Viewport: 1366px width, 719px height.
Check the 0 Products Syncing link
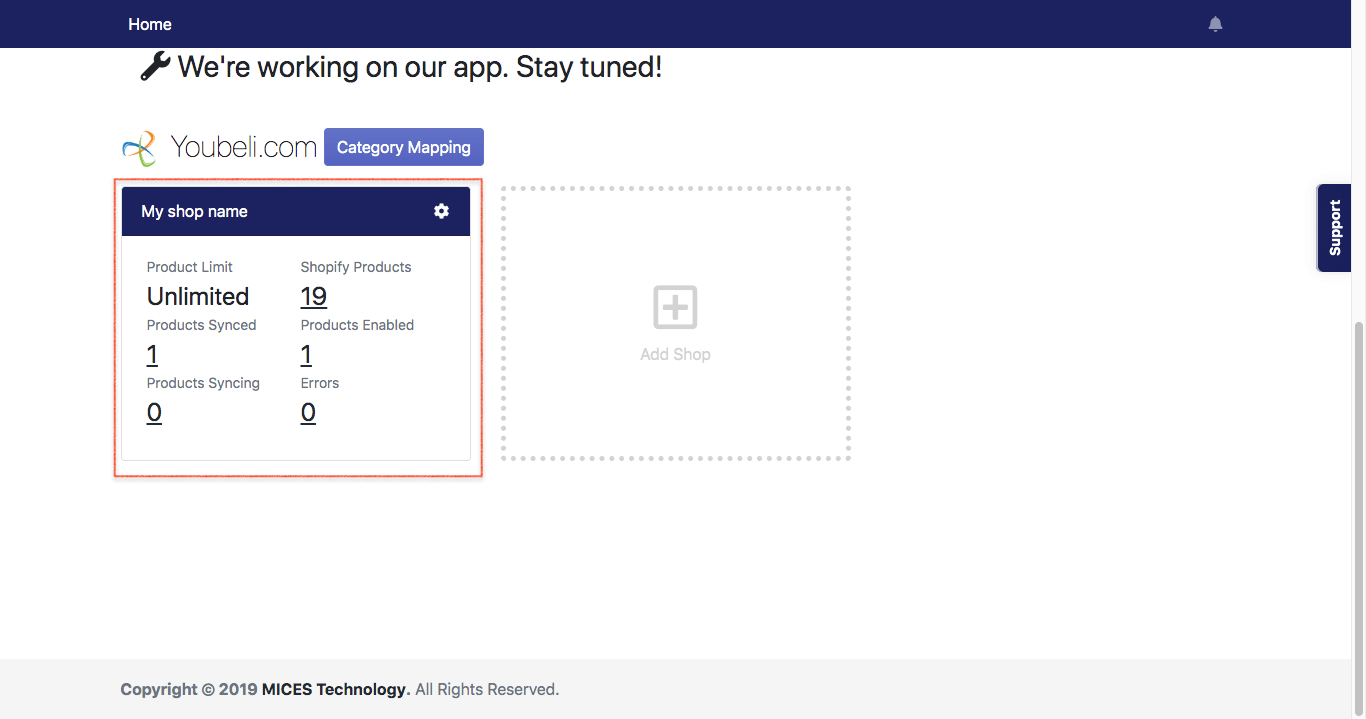pyautogui.click(x=154, y=412)
